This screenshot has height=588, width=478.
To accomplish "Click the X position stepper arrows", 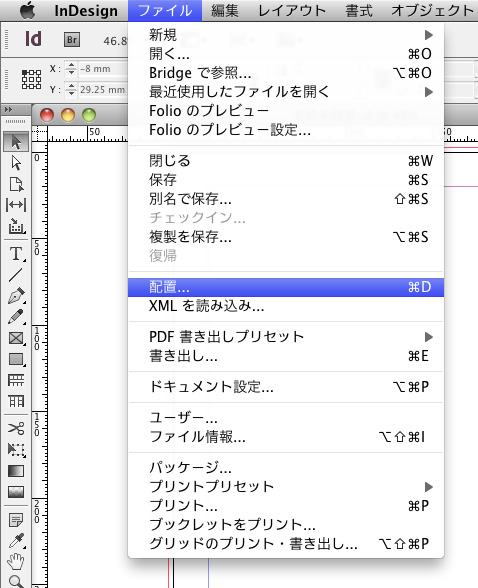I will (x=71, y=69).
